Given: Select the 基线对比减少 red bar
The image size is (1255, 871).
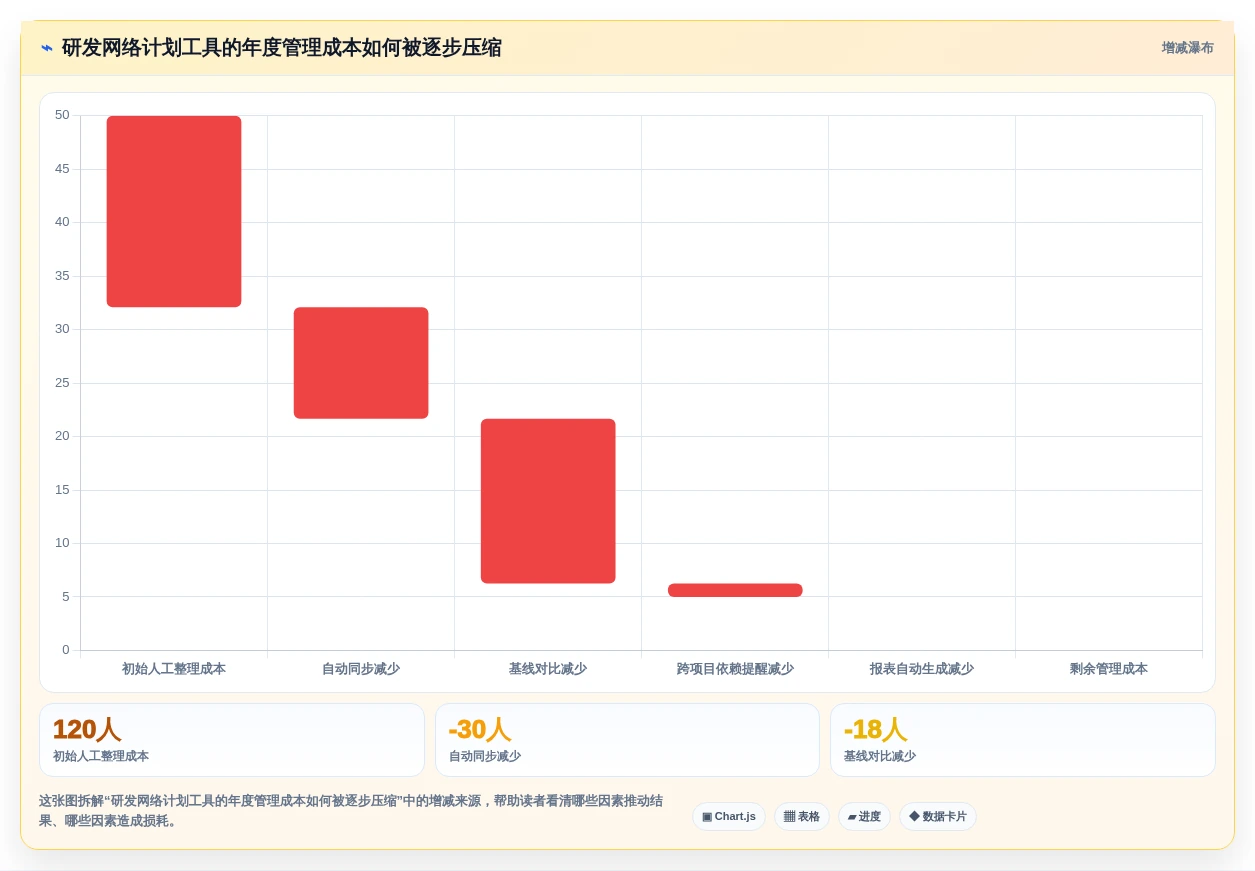Looking at the screenshot, I should click(x=548, y=501).
